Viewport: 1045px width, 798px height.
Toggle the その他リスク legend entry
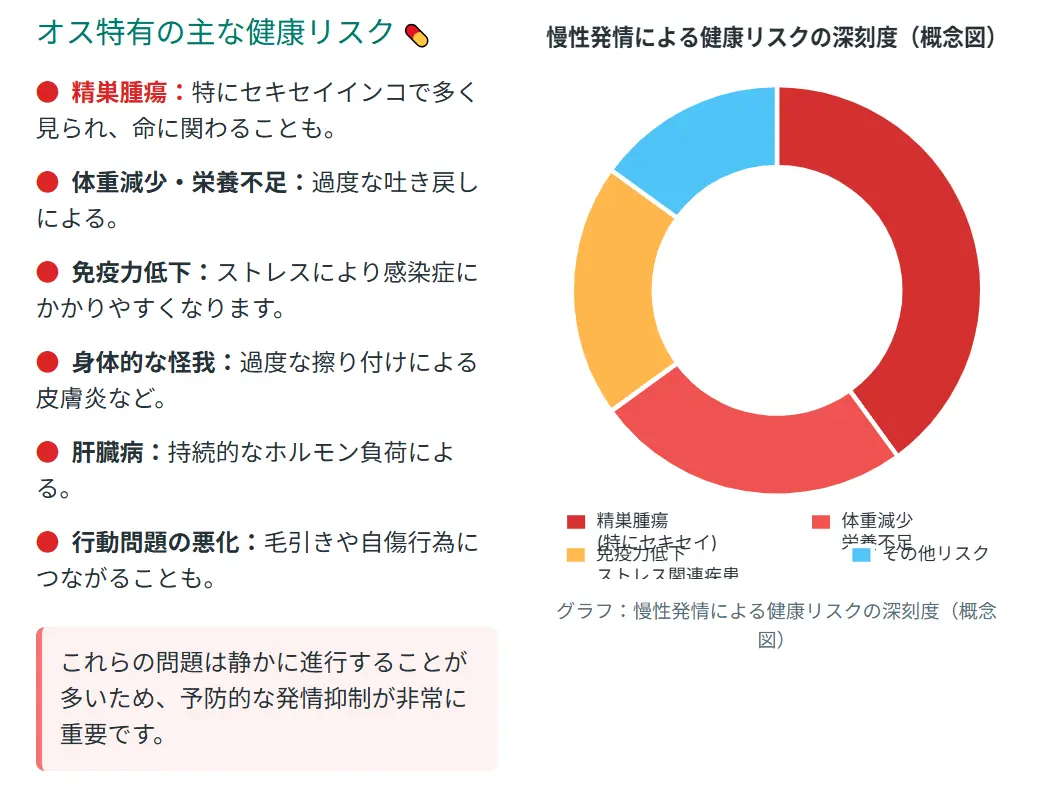(920, 553)
